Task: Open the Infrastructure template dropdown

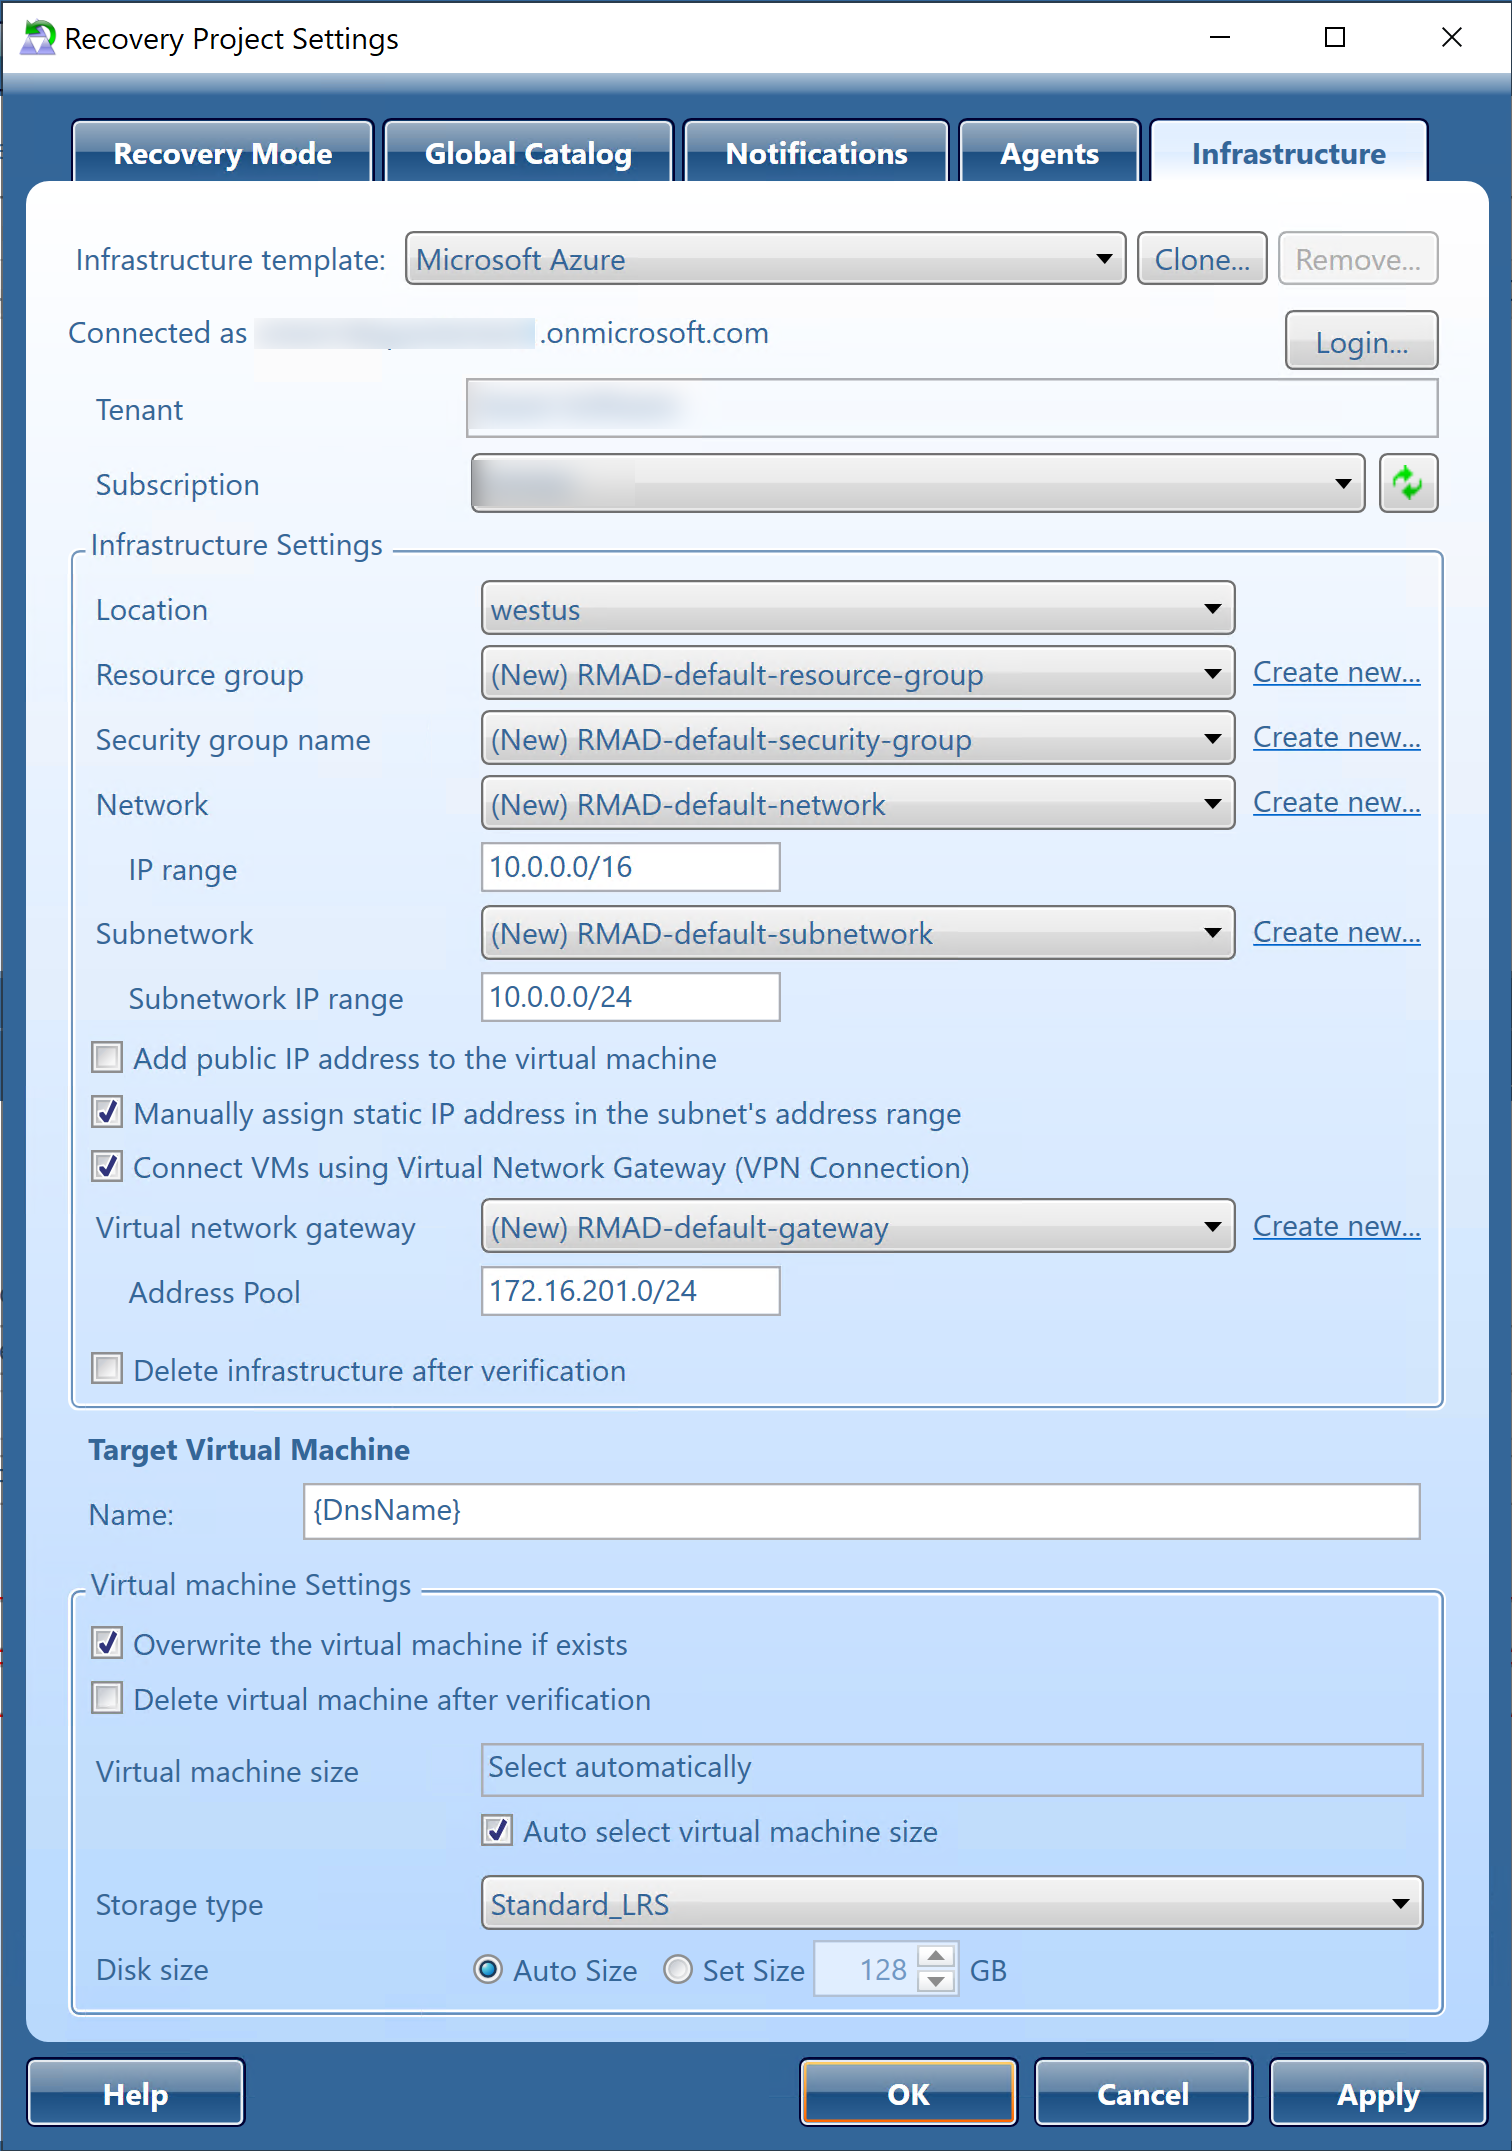Action: click(766, 259)
